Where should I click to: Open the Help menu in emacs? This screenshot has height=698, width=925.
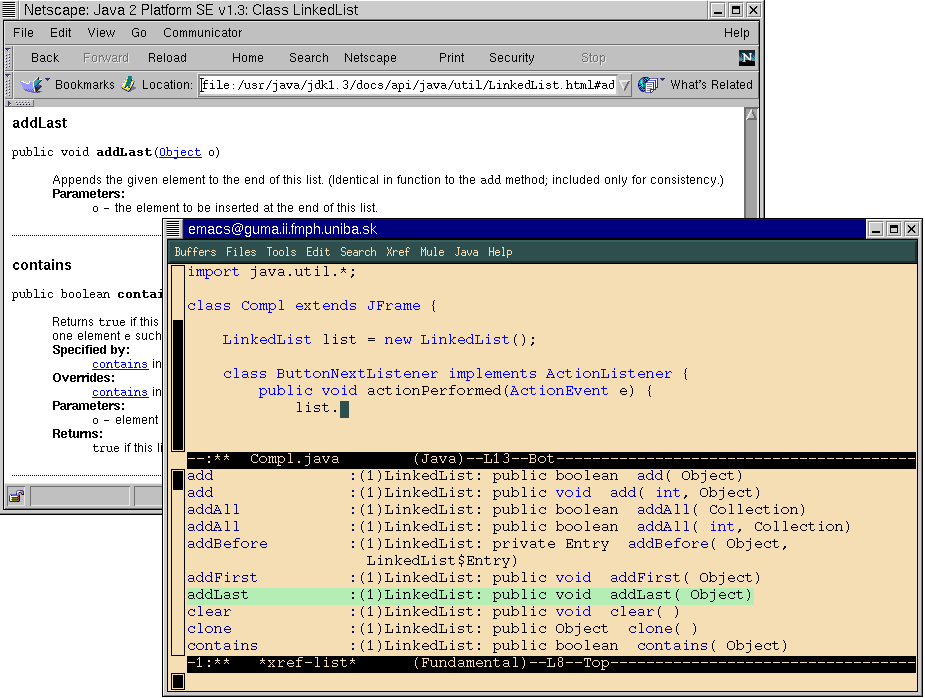(x=500, y=252)
